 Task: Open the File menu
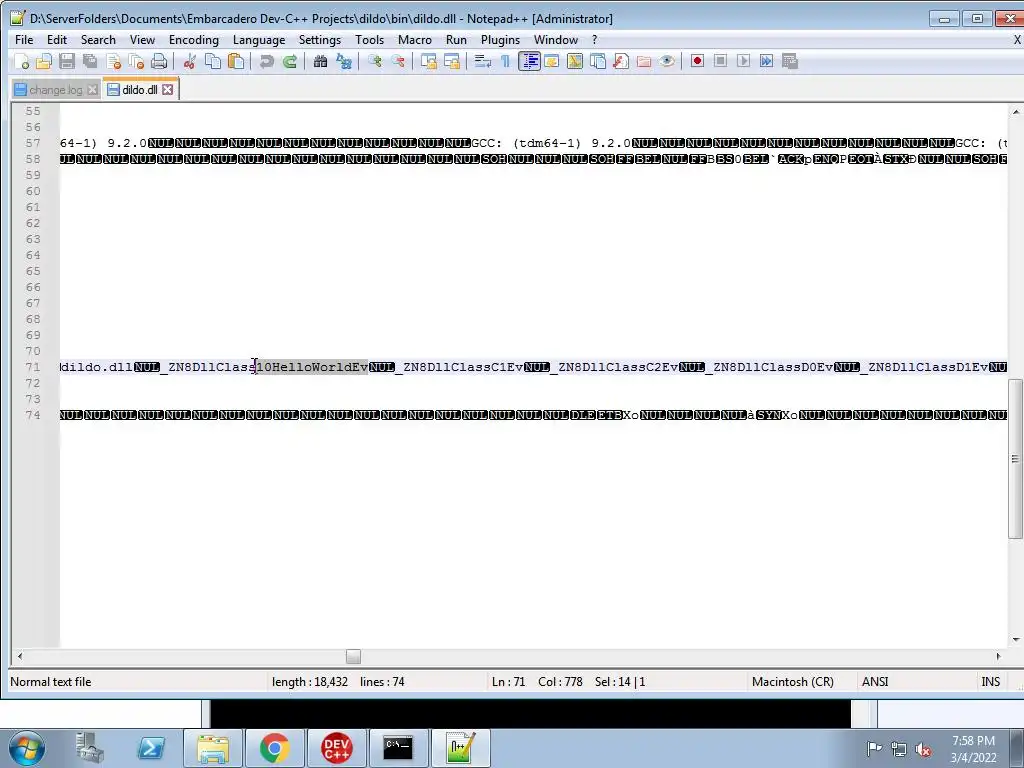point(24,40)
